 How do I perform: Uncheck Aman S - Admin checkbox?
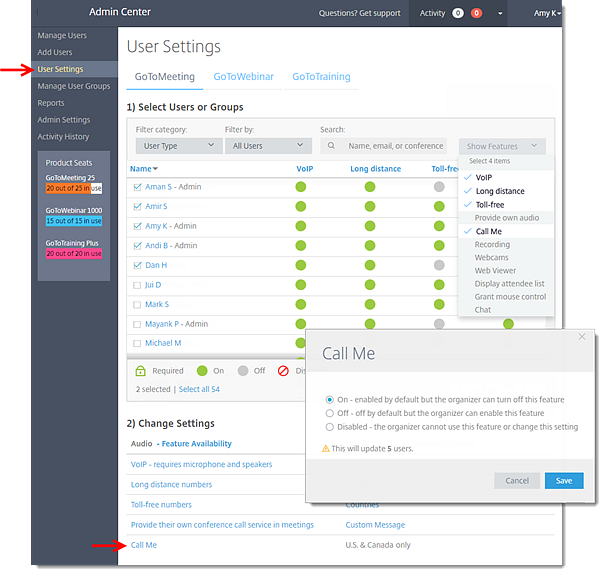point(137,187)
